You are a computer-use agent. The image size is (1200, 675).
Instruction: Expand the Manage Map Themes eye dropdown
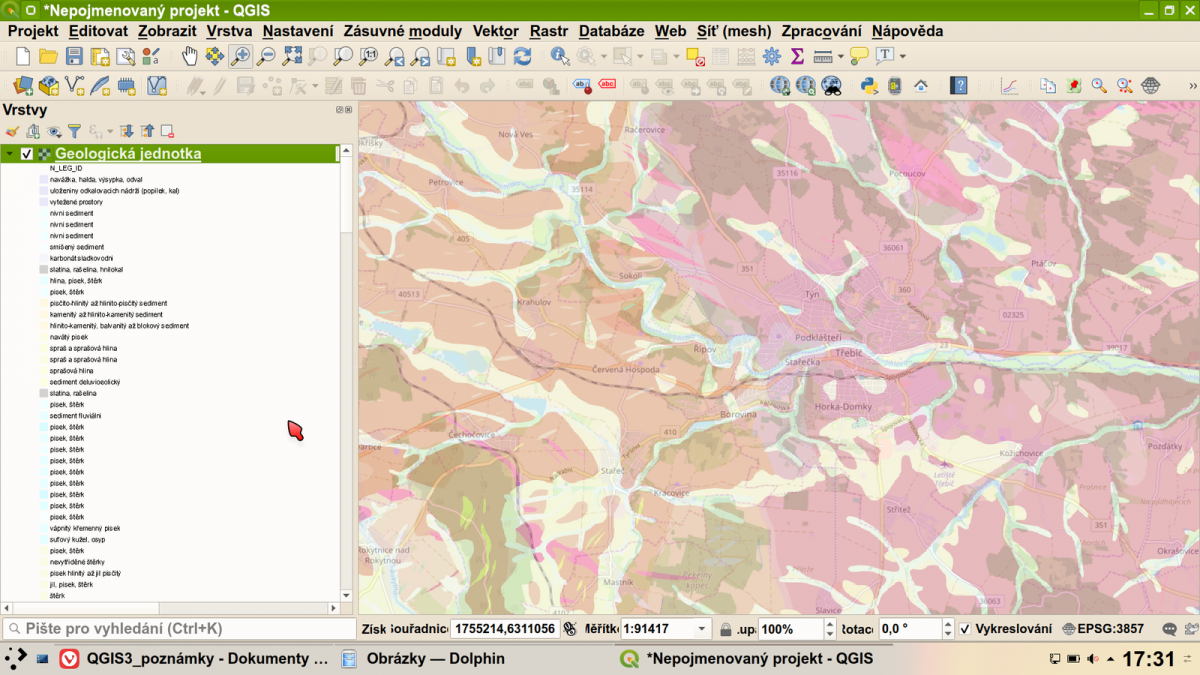(54, 131)
